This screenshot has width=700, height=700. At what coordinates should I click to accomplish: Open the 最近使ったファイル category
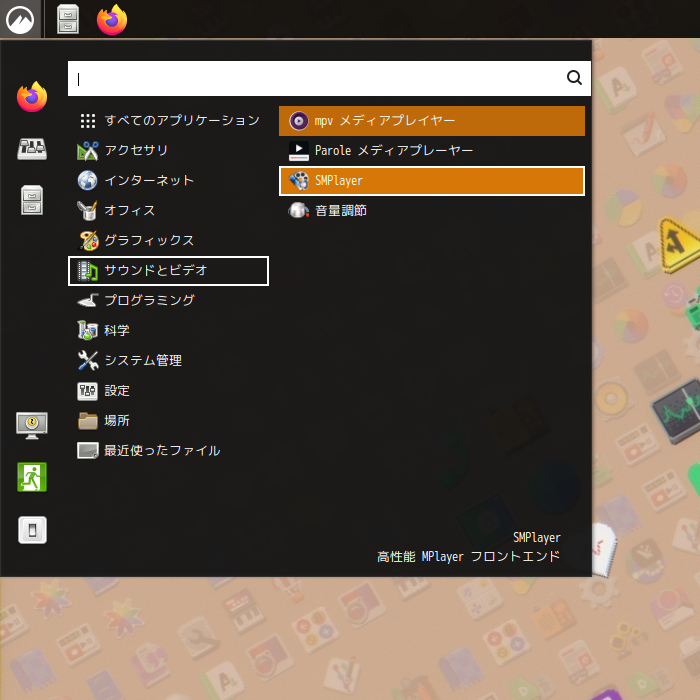click(x=168, y=450)
